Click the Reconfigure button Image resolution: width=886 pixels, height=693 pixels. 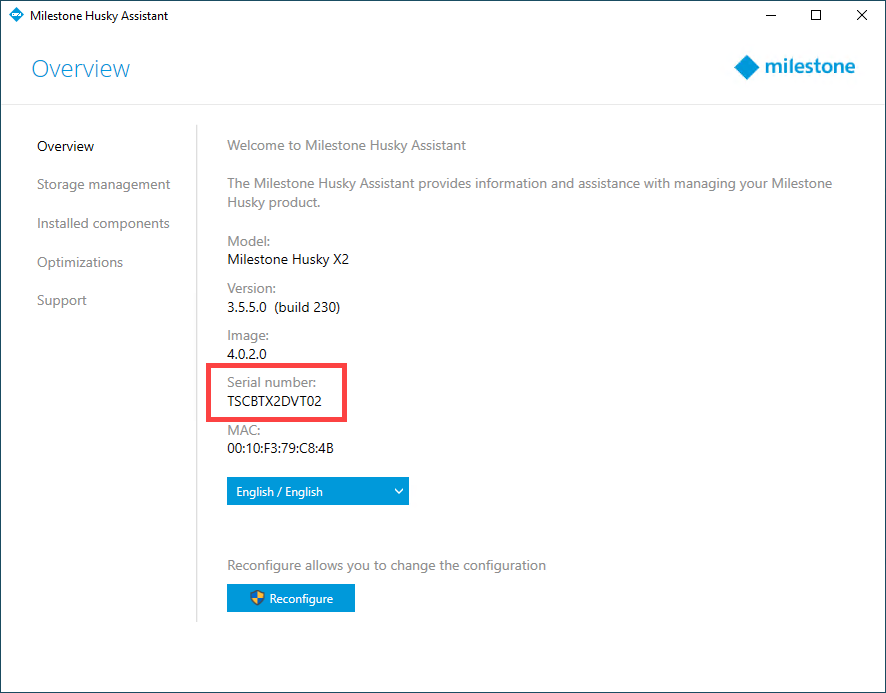pos(290,598)
